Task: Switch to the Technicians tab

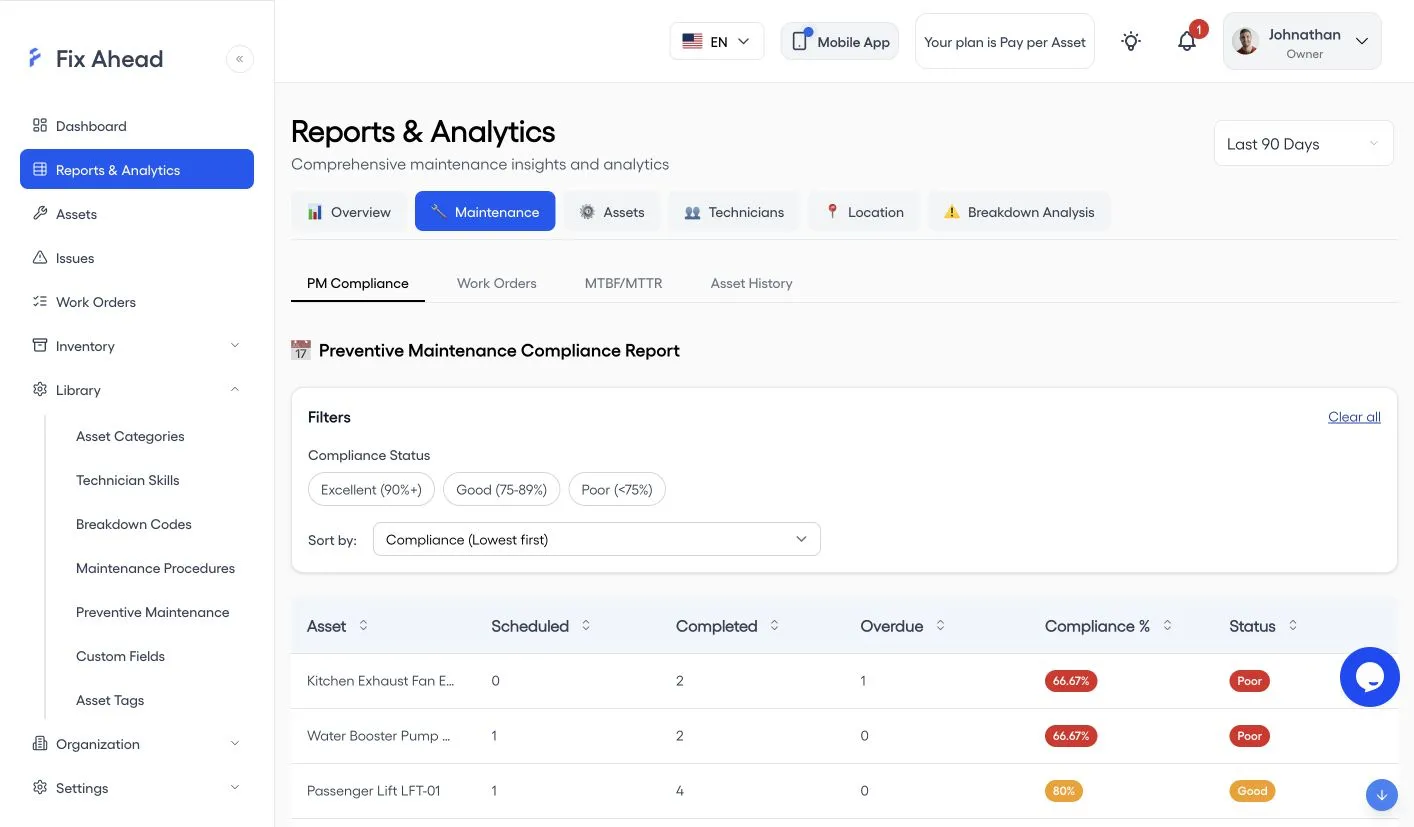Action: pyautogui.click(x=734, y=211)
